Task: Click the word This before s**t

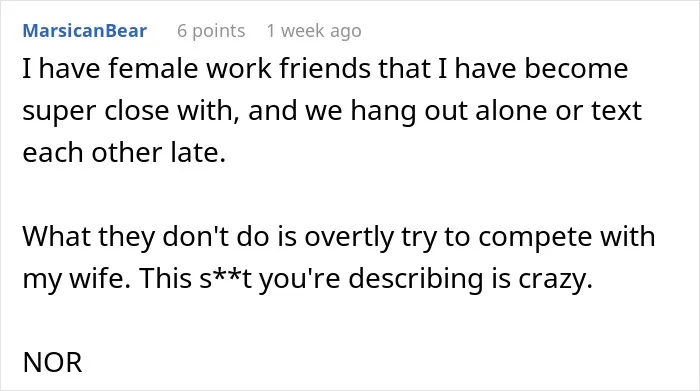Action: (x=166, y=278)
